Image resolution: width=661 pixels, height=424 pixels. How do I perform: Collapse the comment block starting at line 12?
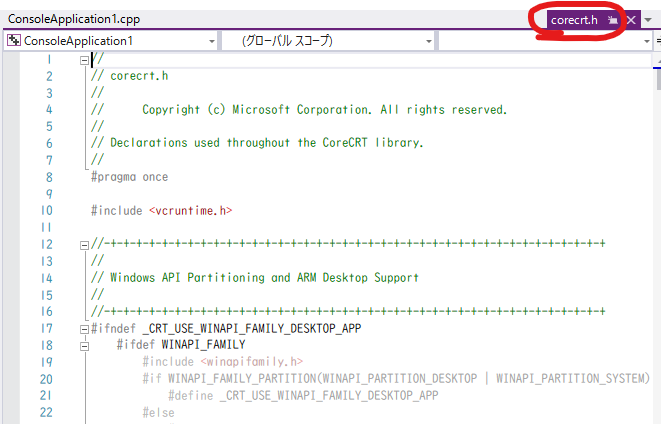pos(83,244)
